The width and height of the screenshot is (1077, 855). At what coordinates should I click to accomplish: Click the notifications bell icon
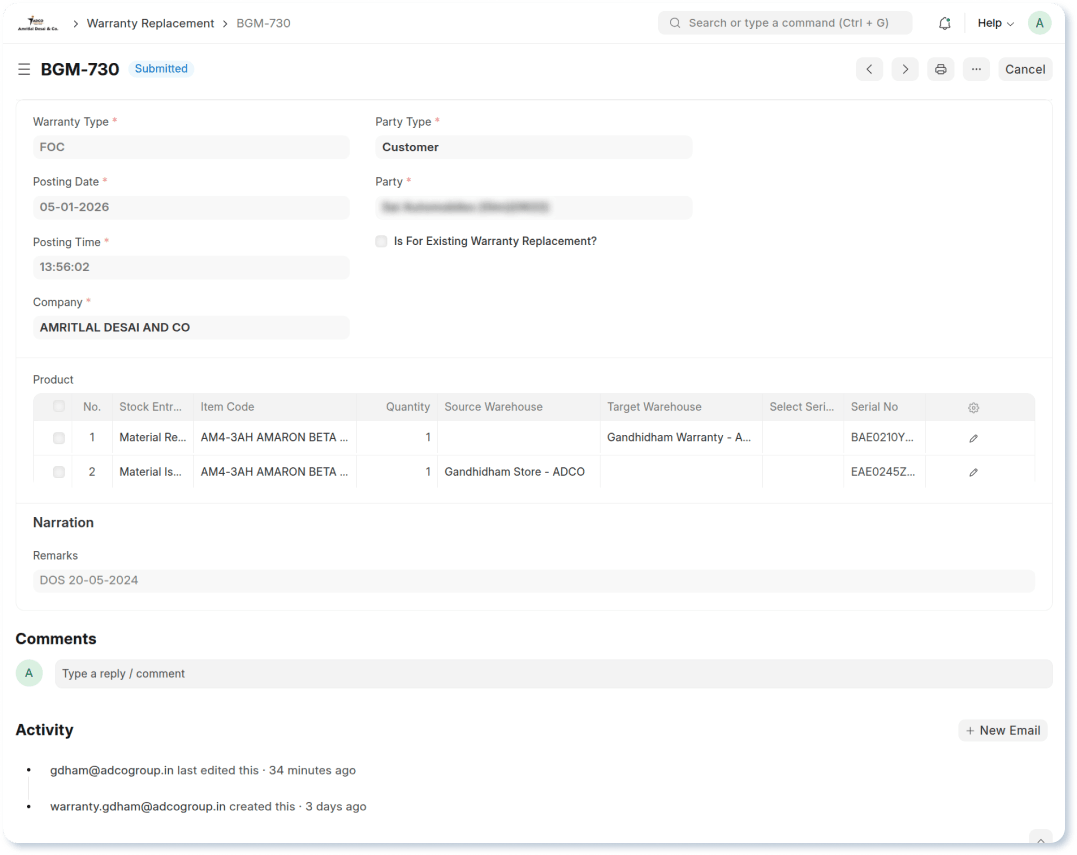click(944, 22)
